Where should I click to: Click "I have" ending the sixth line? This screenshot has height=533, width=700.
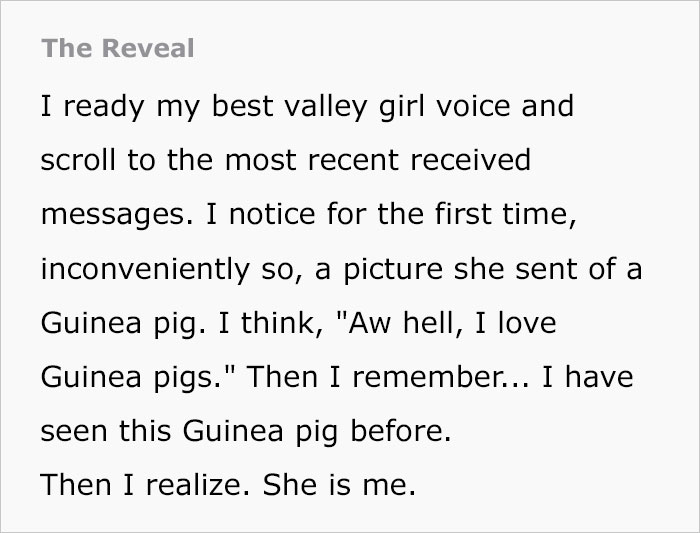pyautogui.click(x=591, y=378)
